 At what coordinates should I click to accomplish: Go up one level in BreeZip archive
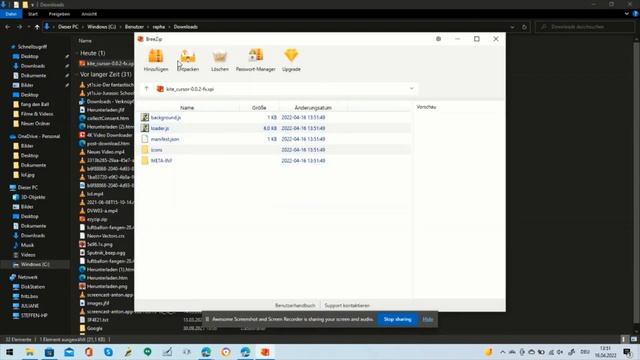[x=147, y=89]
